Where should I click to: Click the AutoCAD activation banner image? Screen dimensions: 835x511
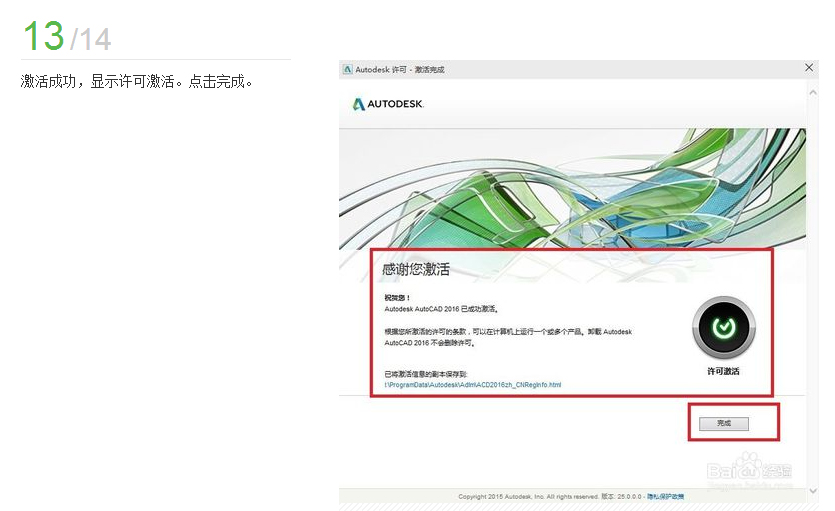click(572, 188)
